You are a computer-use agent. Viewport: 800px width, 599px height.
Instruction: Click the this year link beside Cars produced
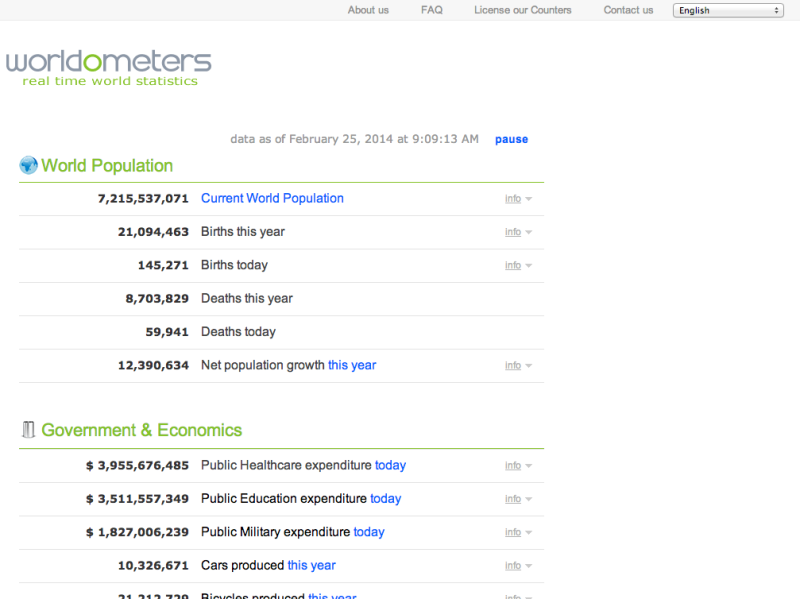tap(311, 565)
